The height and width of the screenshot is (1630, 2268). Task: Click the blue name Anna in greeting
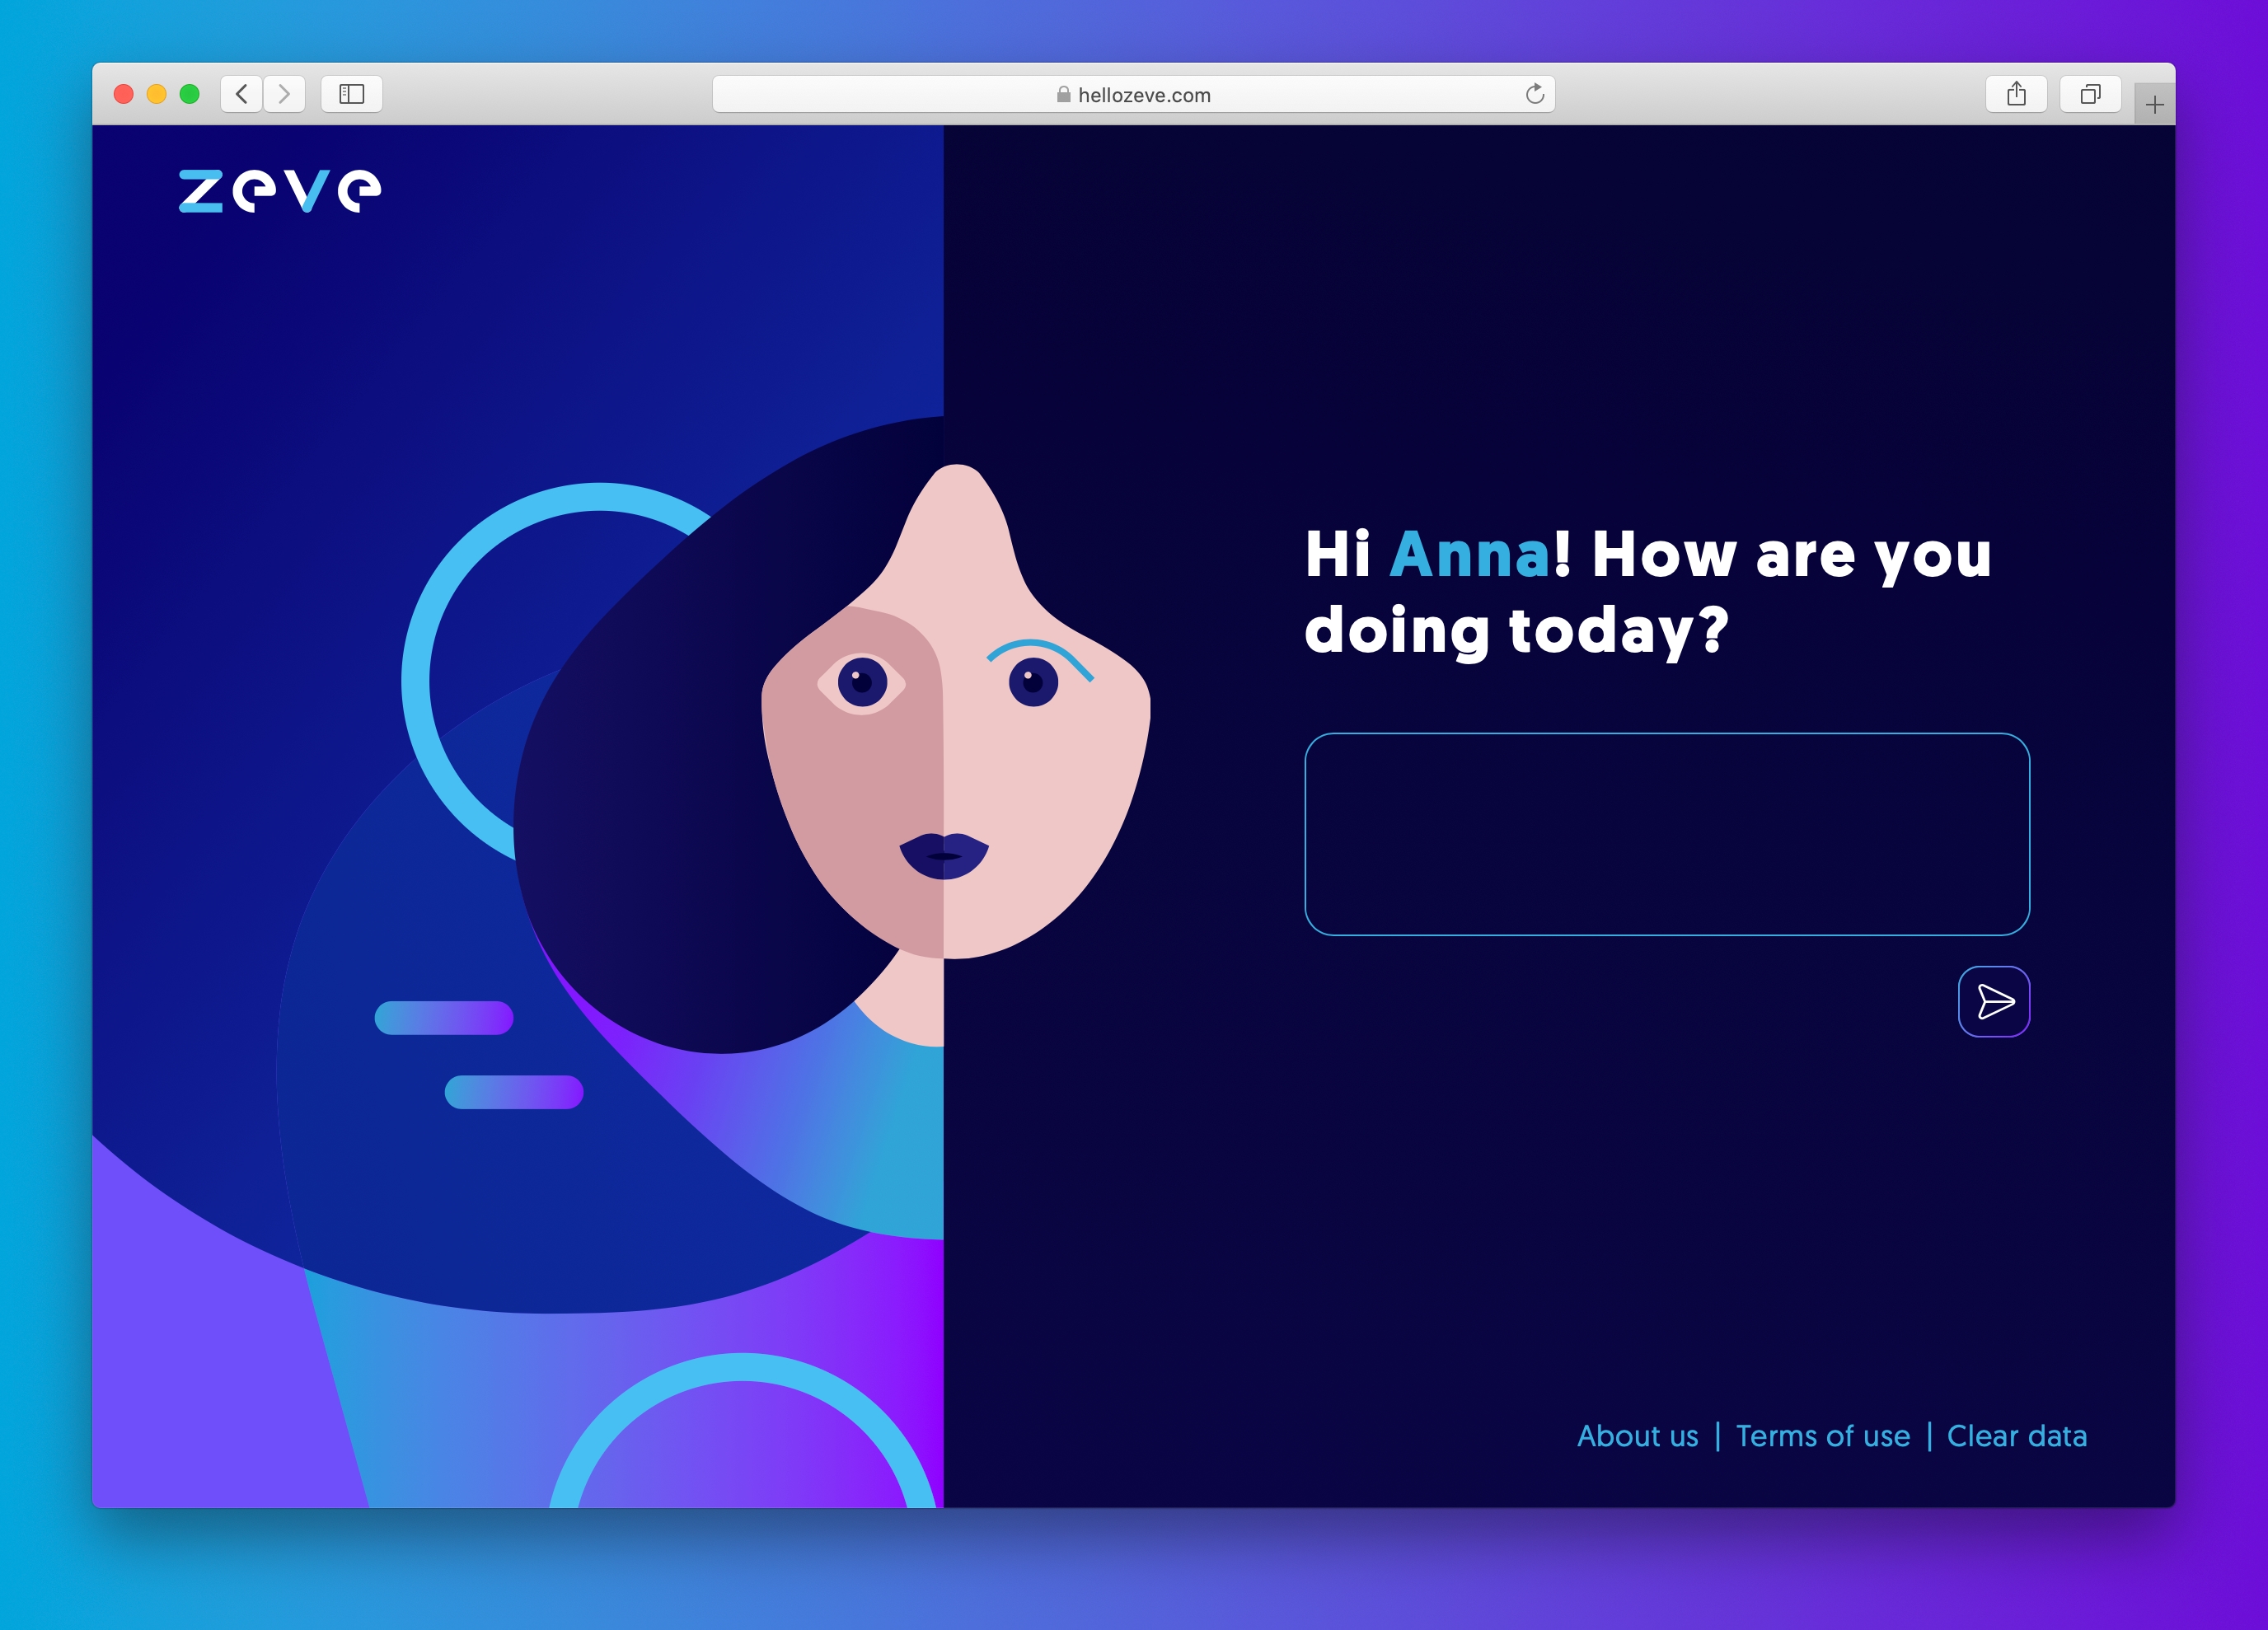(1469, 554)
